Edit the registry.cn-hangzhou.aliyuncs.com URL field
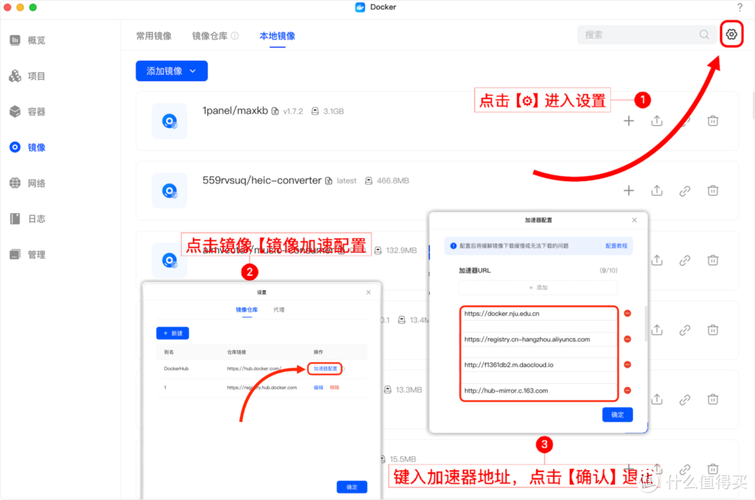 point(539,339)
